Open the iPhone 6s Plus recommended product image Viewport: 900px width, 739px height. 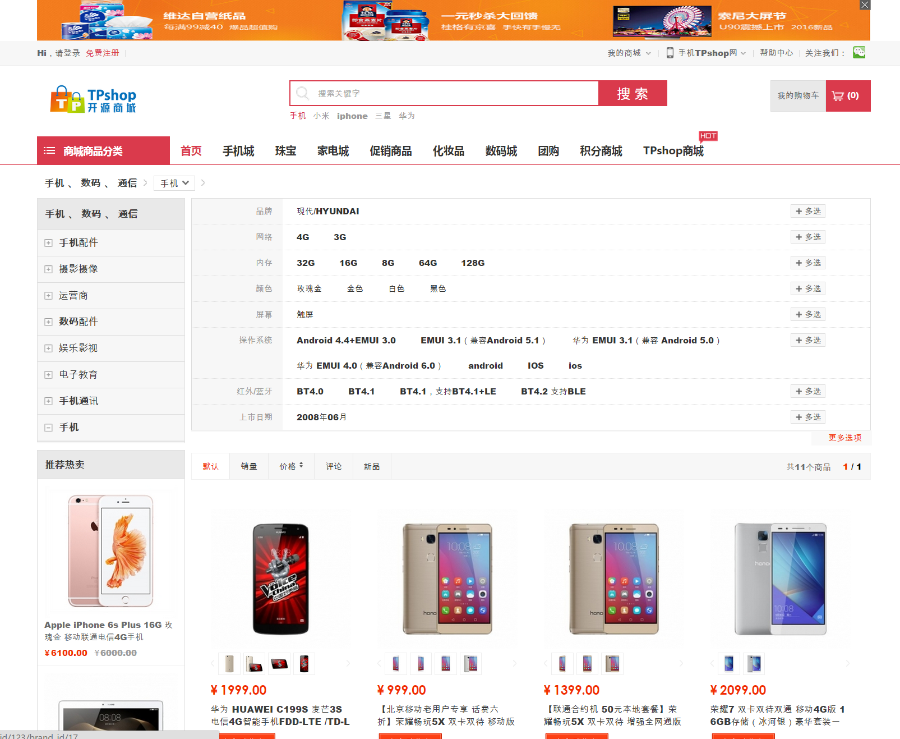(111, 551)
